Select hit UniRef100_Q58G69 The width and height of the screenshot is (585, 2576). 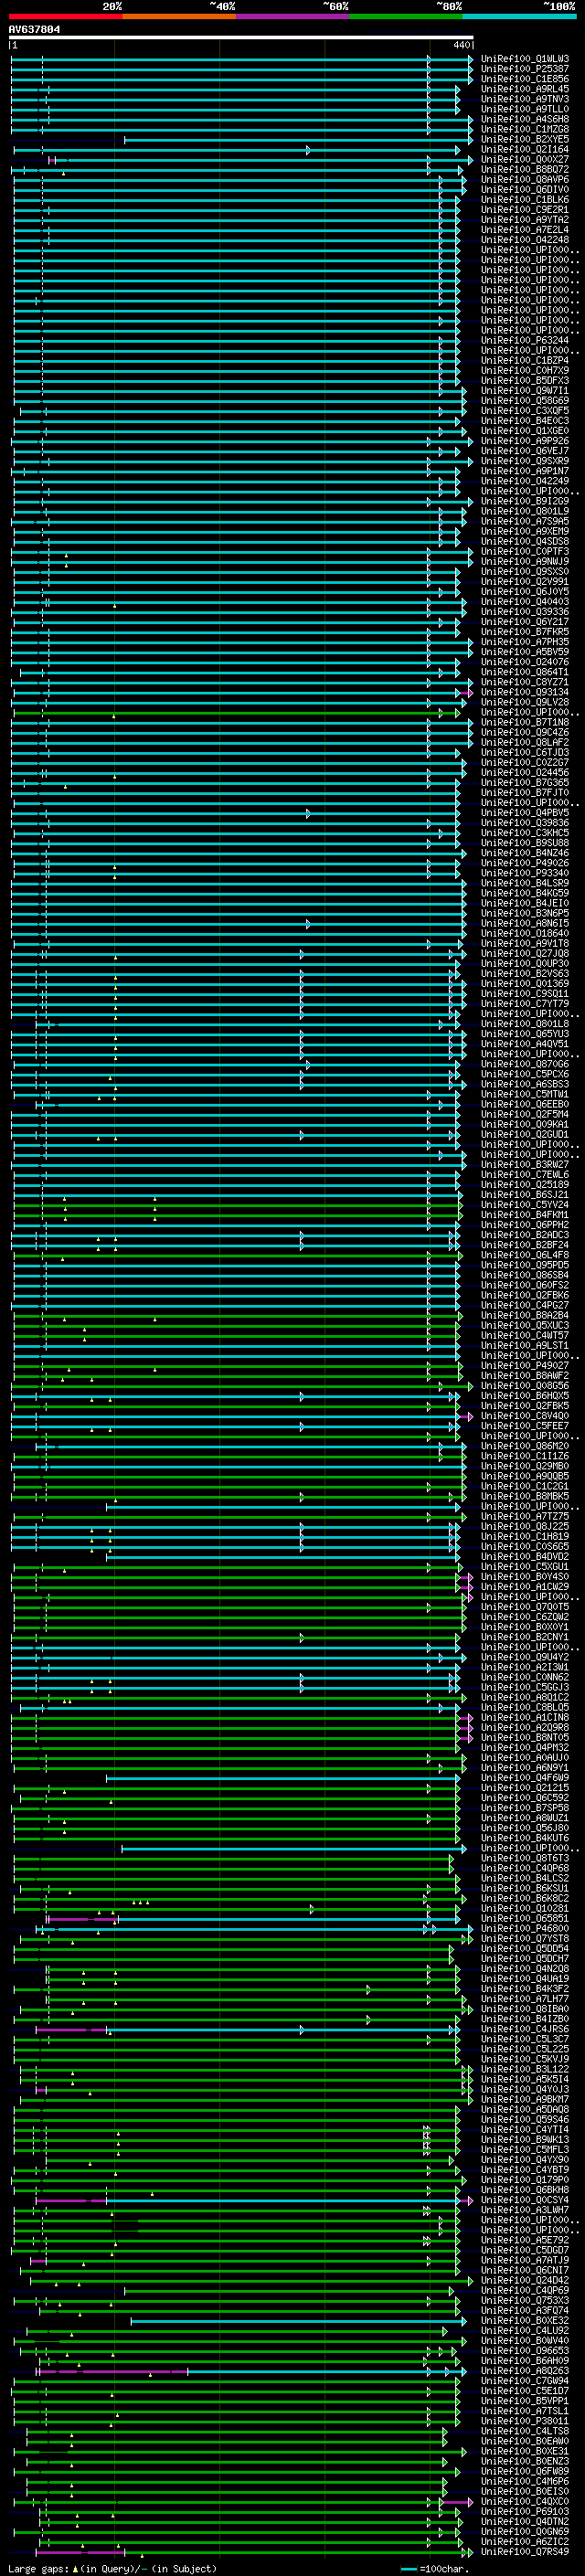click(x=525, y=401)
